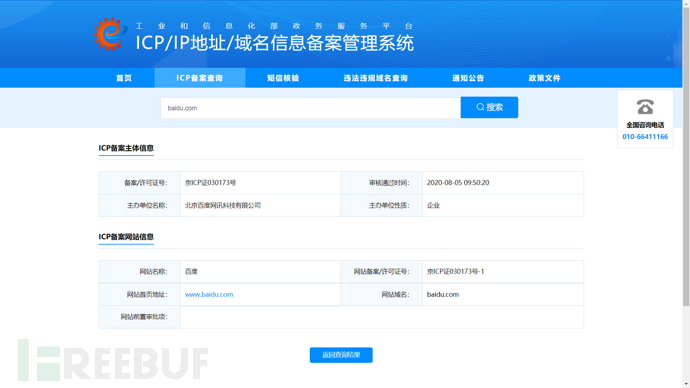Click the 网站备案/许可证号 label
This screenshot has width=690, height=388.
(382, 271)
